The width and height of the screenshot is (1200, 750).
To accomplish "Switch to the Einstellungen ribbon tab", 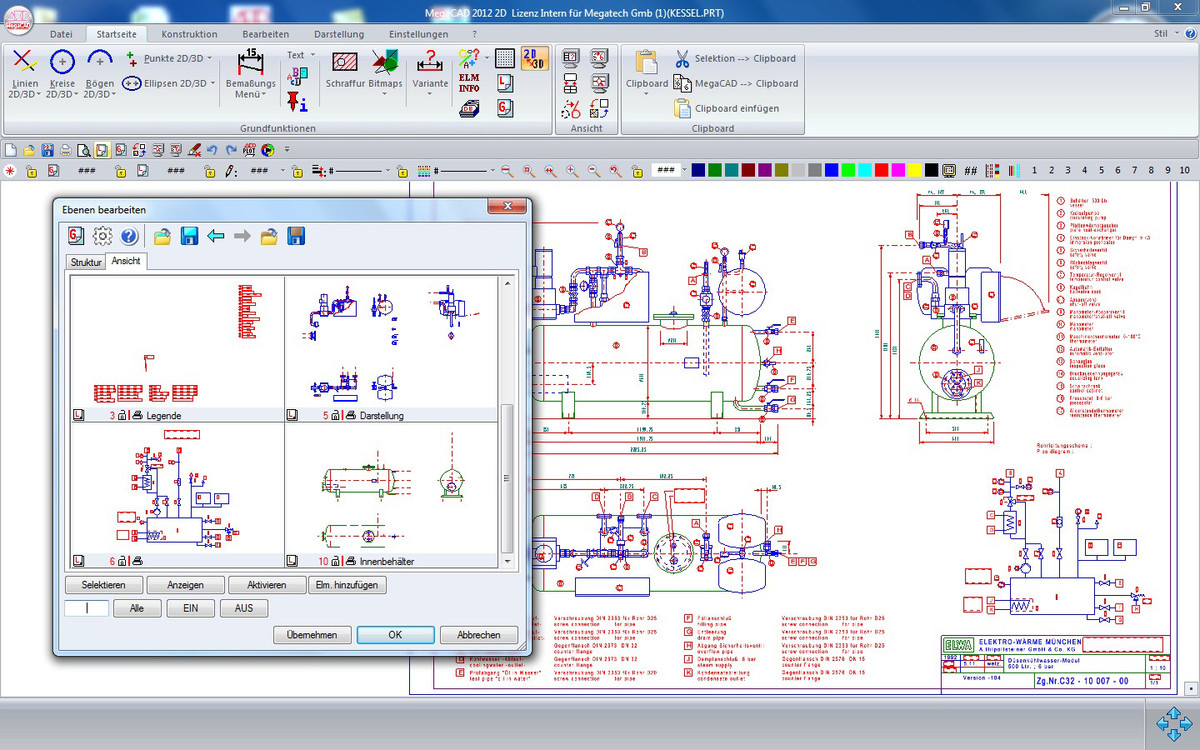I will (418, 34).
